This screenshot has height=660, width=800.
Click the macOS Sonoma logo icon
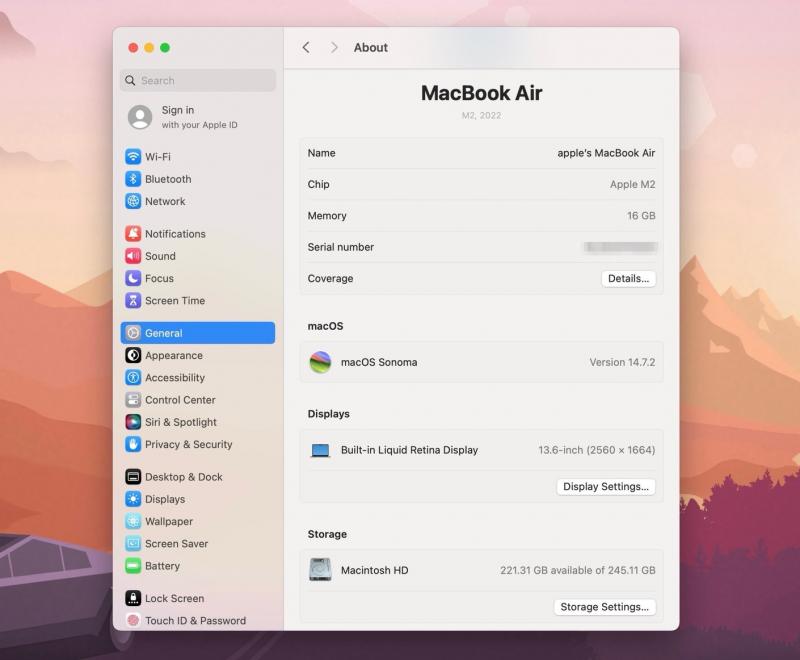320,362
